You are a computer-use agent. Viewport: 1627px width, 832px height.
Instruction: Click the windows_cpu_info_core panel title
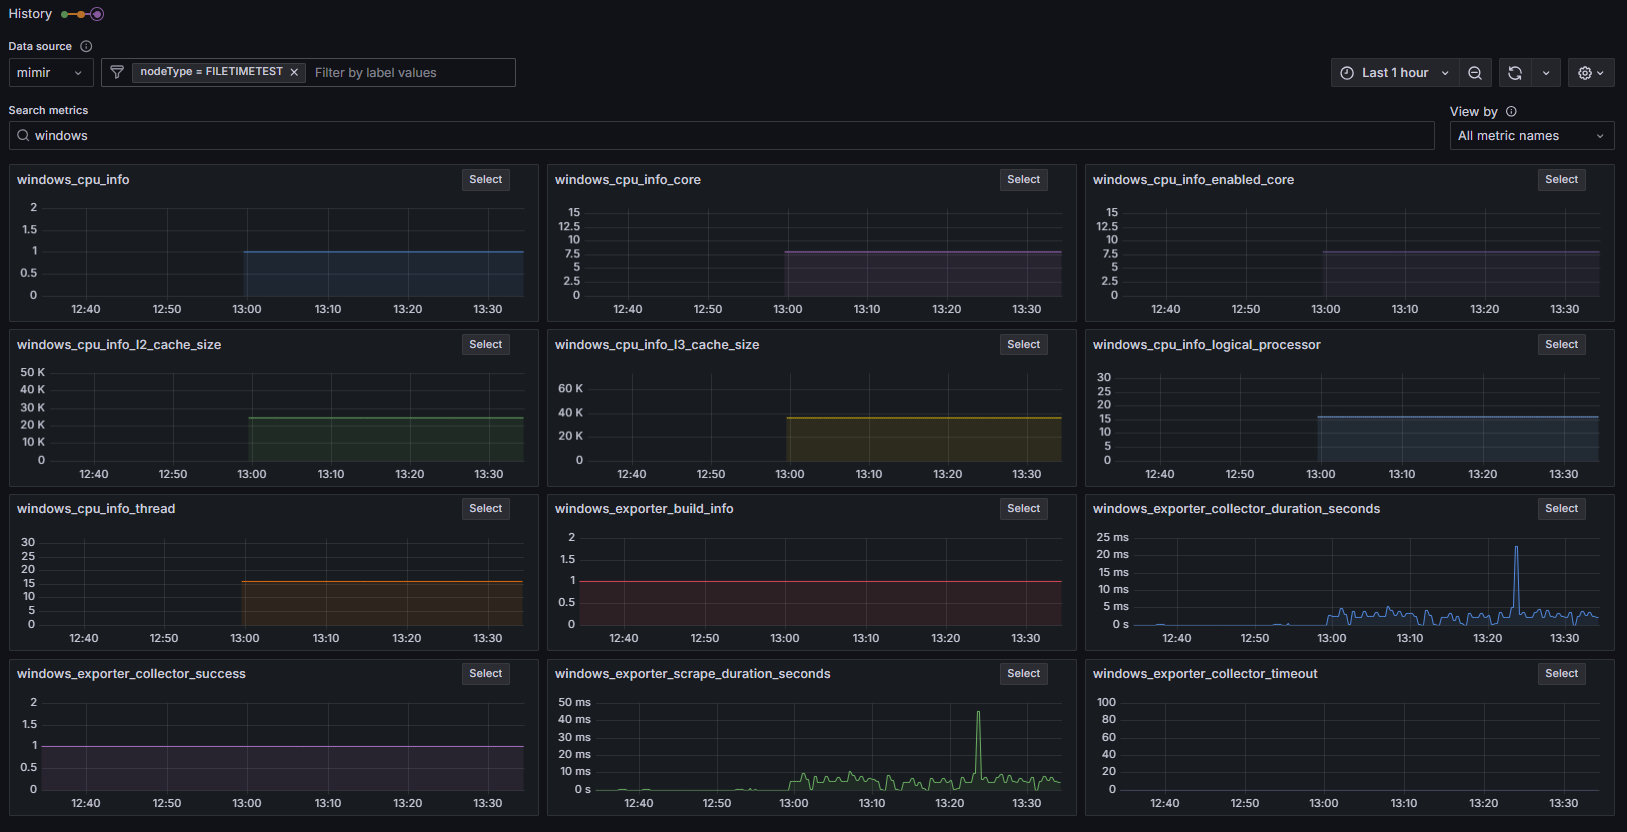coord(628,180)
